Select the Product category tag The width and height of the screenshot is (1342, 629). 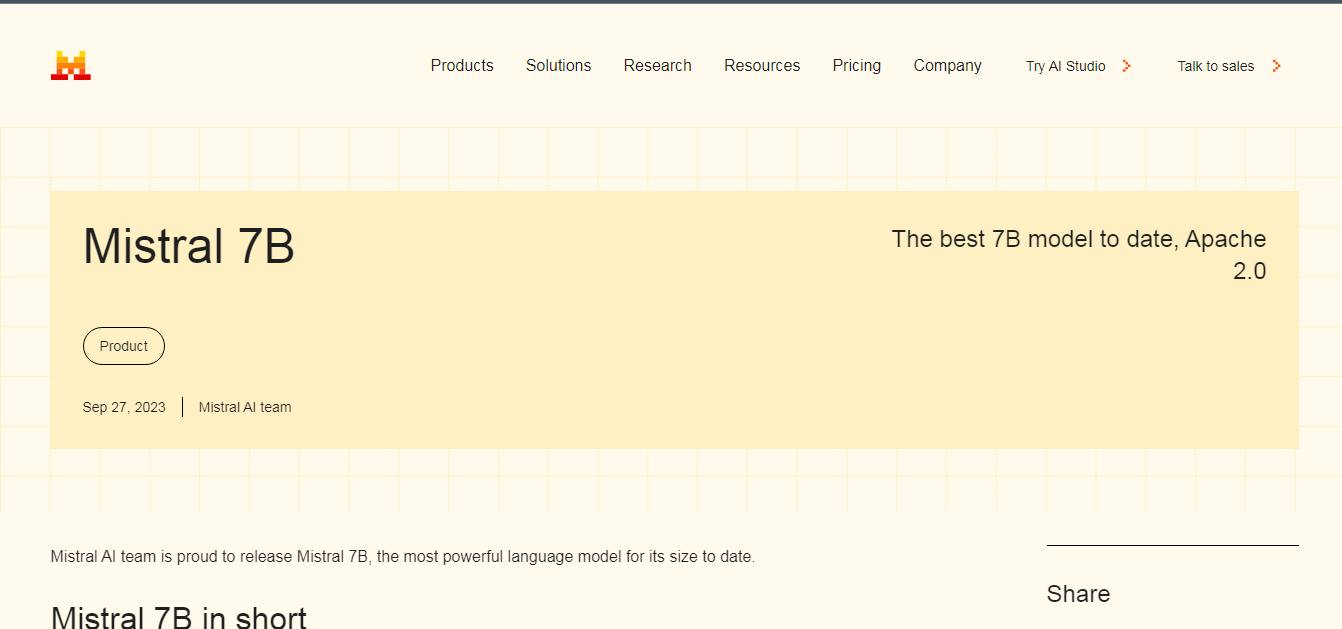[123, 346]
